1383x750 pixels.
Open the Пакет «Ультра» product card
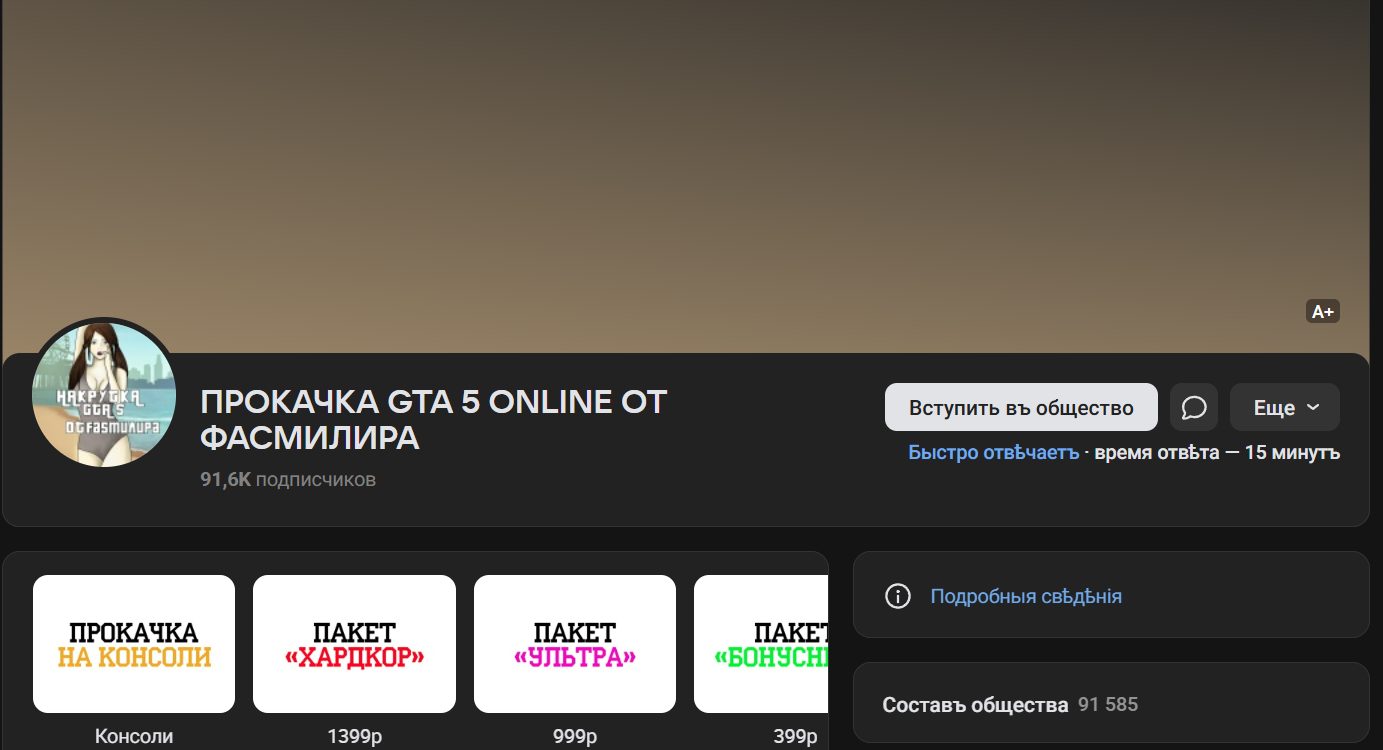tap(575, 644)
